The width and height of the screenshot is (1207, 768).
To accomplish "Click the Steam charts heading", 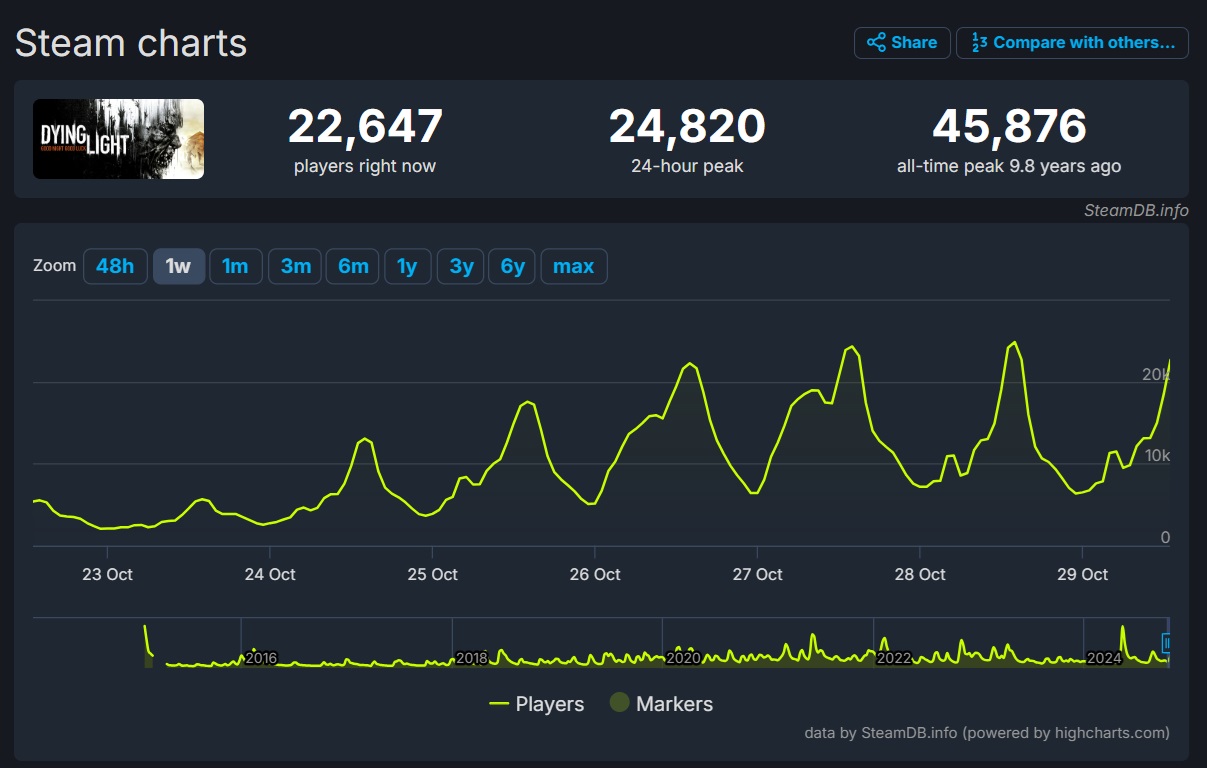I will pos(131,43).
